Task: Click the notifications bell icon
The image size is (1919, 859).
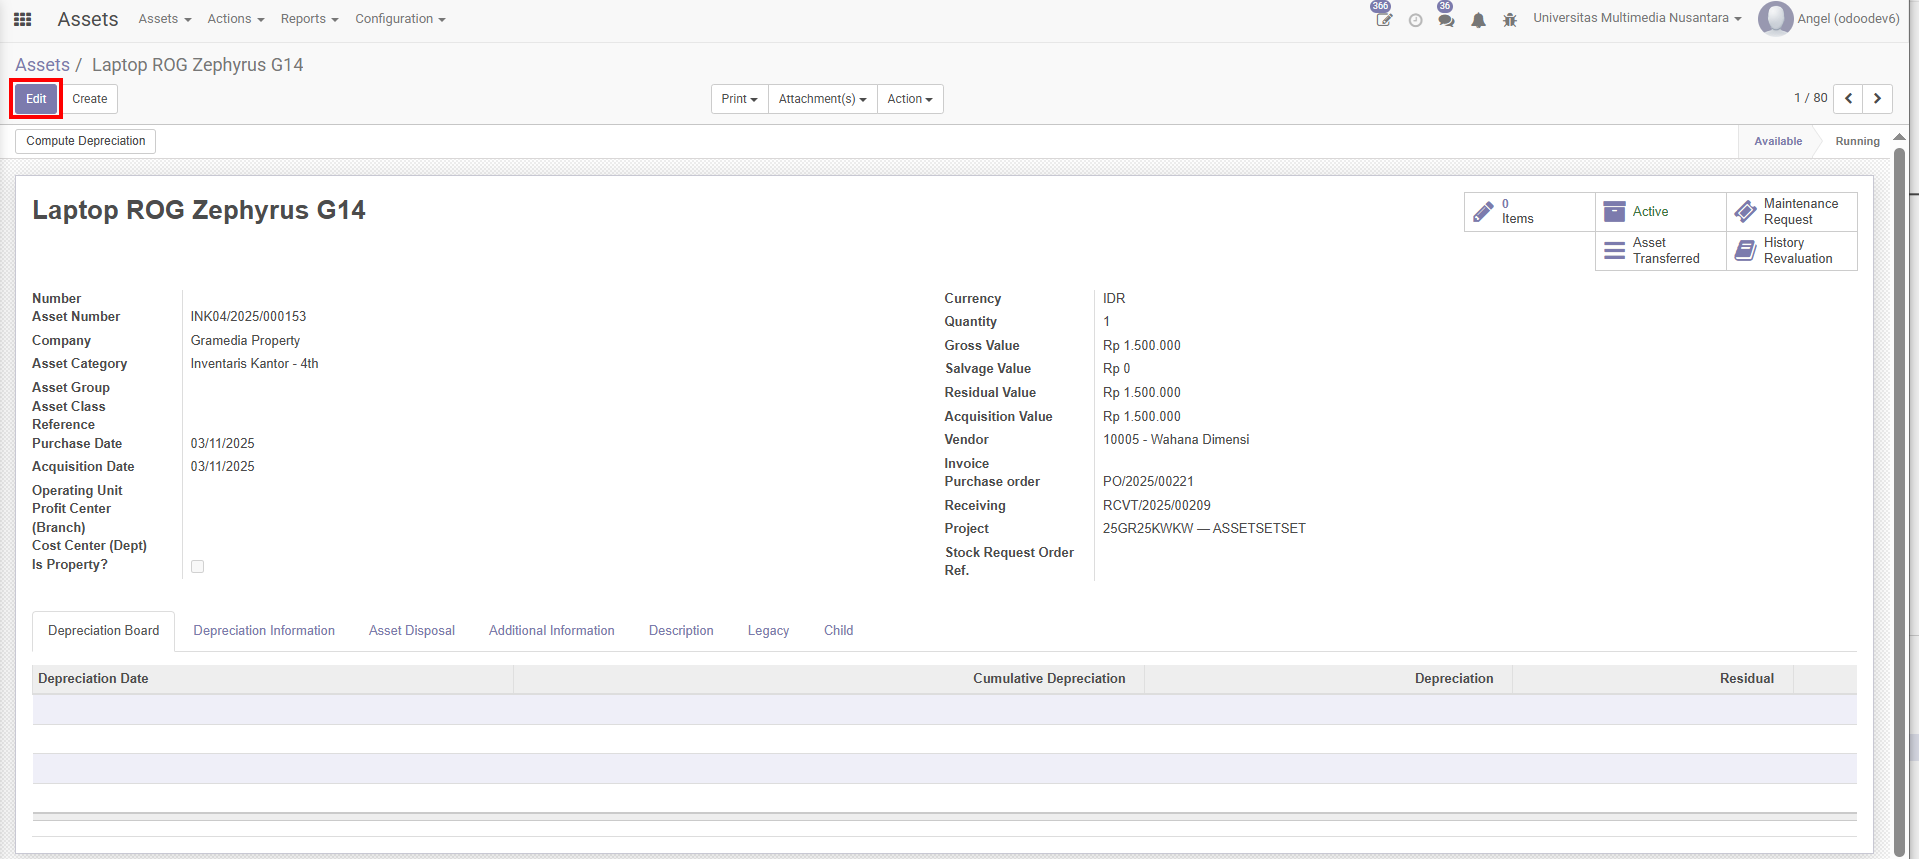Action: 1478,20
